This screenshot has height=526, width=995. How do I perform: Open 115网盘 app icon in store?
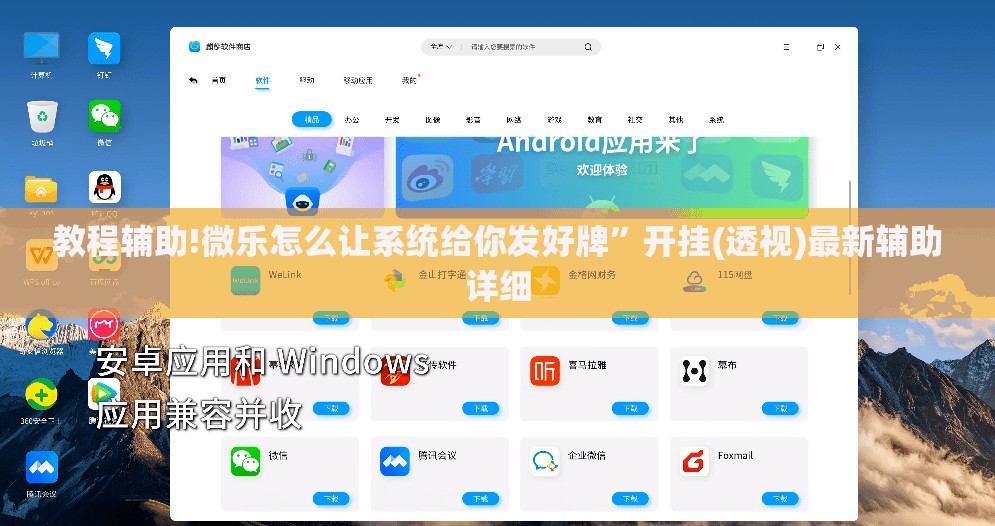pos(694,280)
